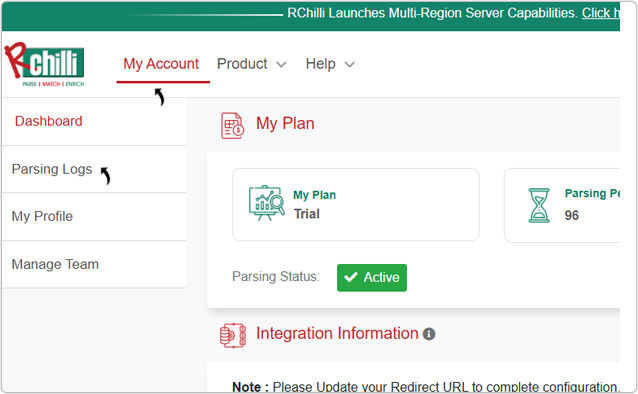Open Manage Team in the sidebar
Viewport: 638px width, 394px height.
(55, 264)
